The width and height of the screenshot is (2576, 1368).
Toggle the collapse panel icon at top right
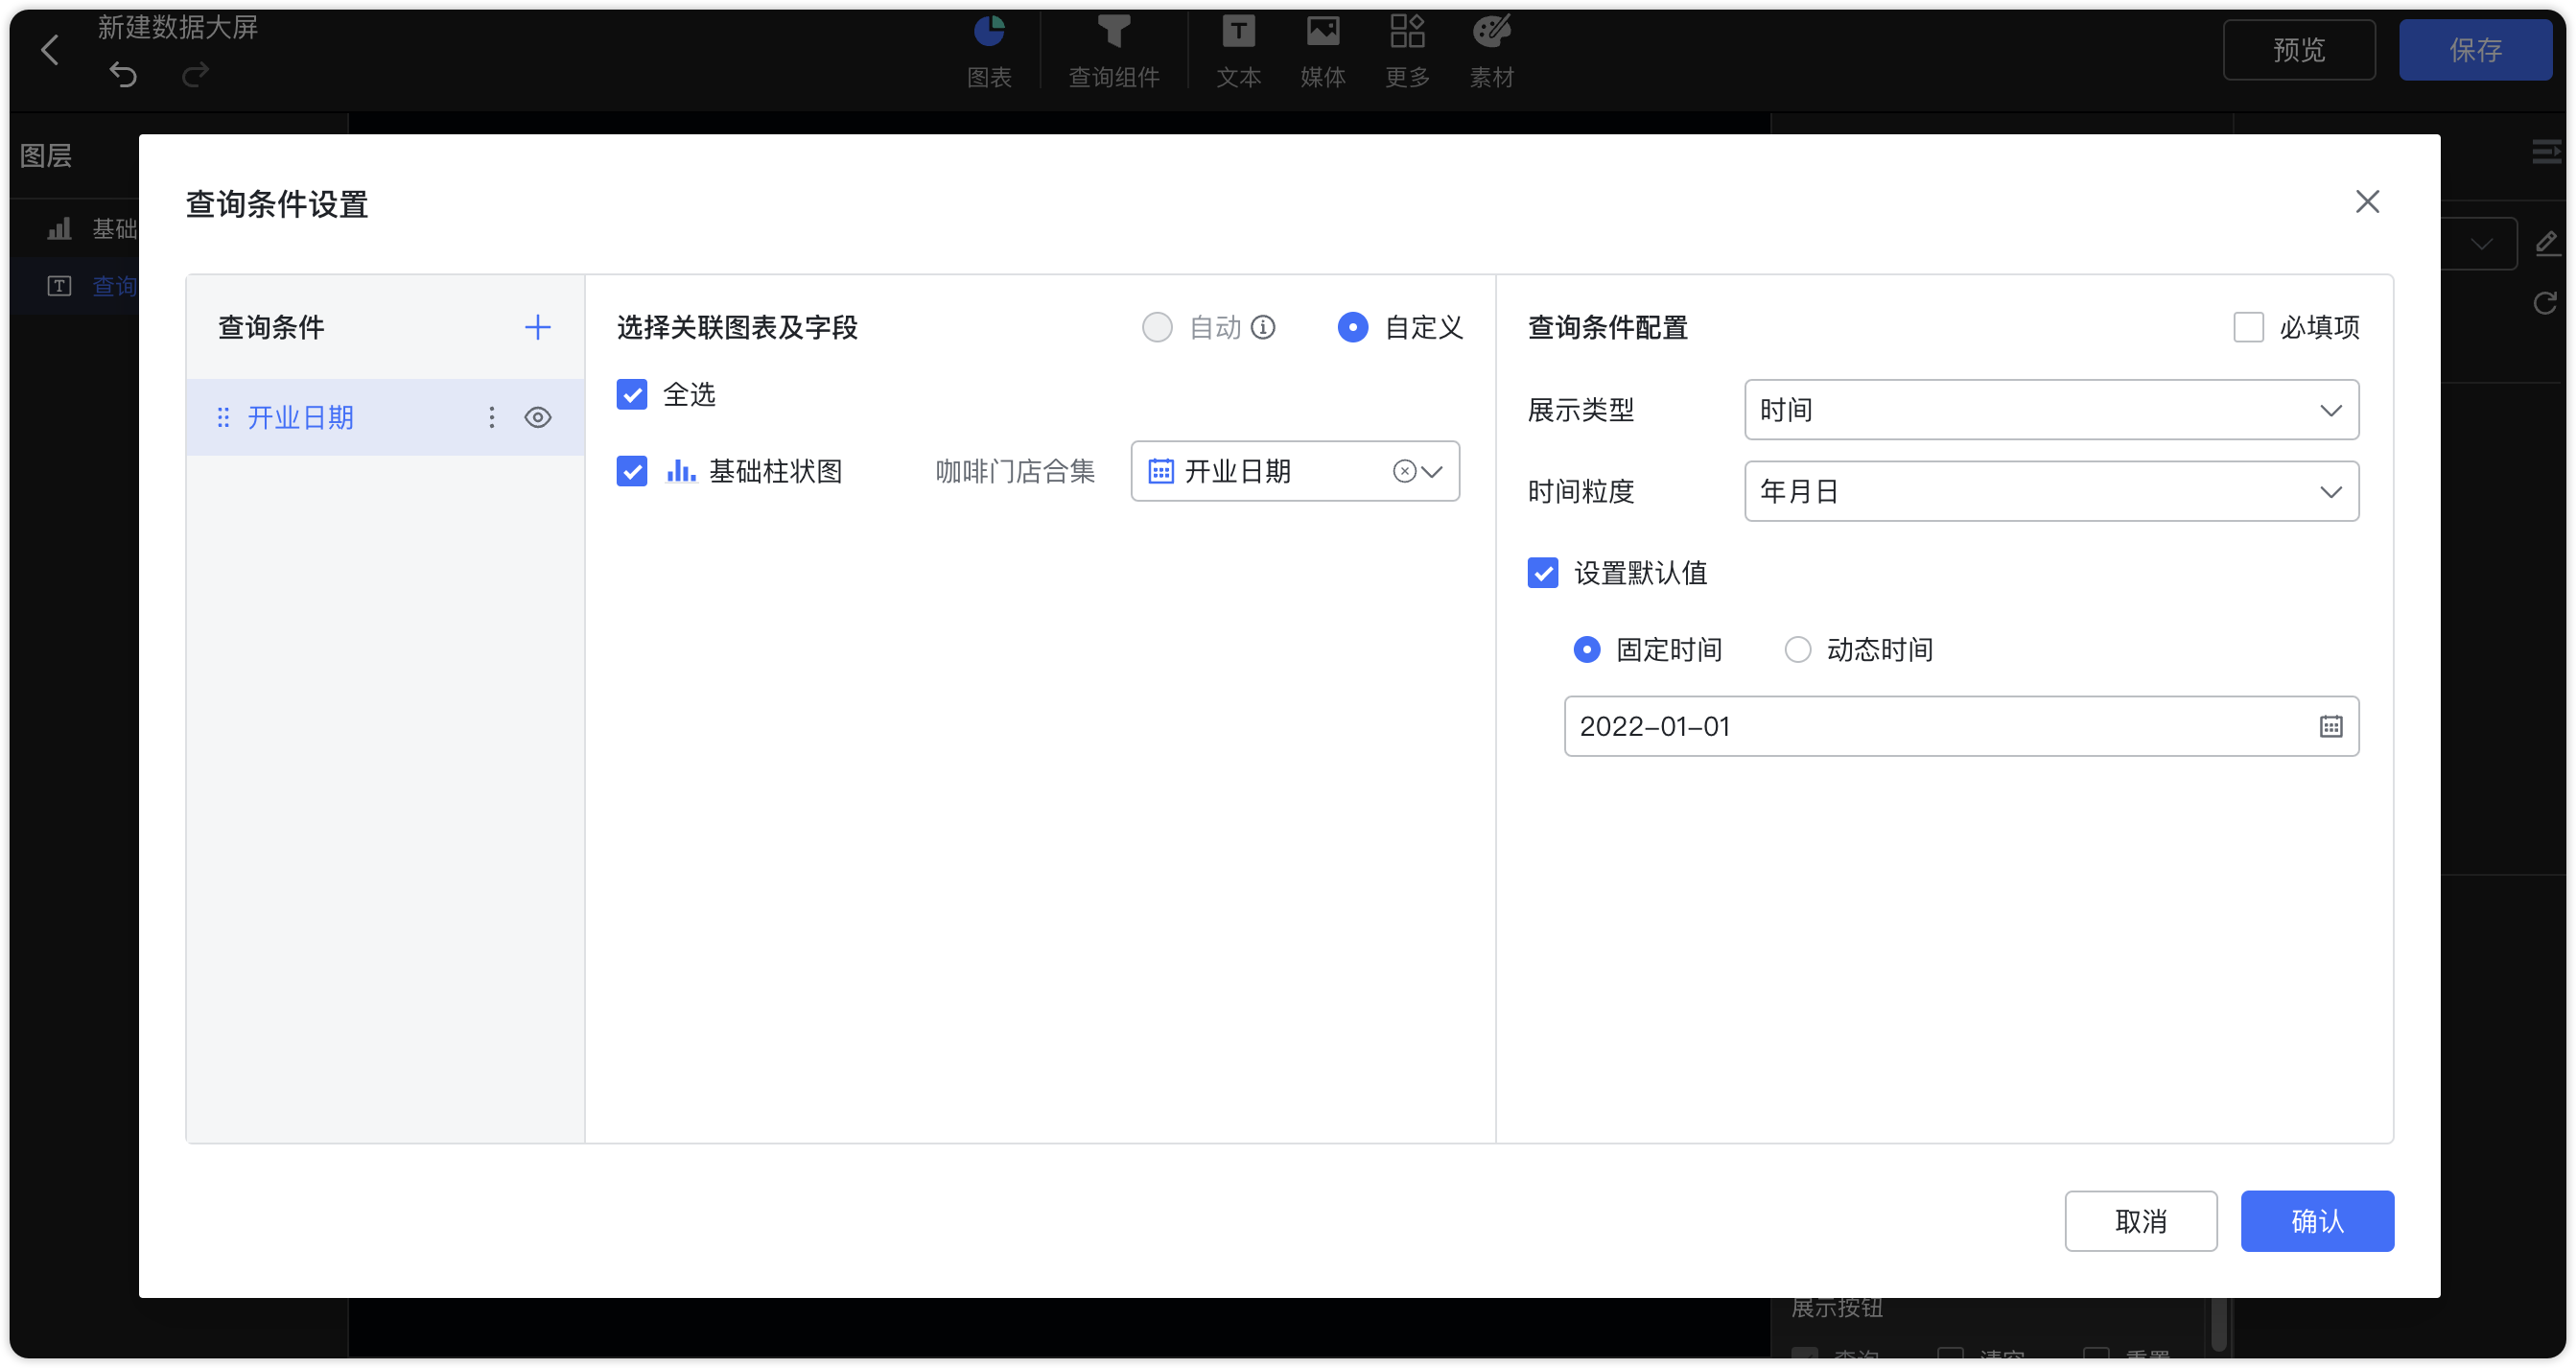click(x=2546, y=153)
